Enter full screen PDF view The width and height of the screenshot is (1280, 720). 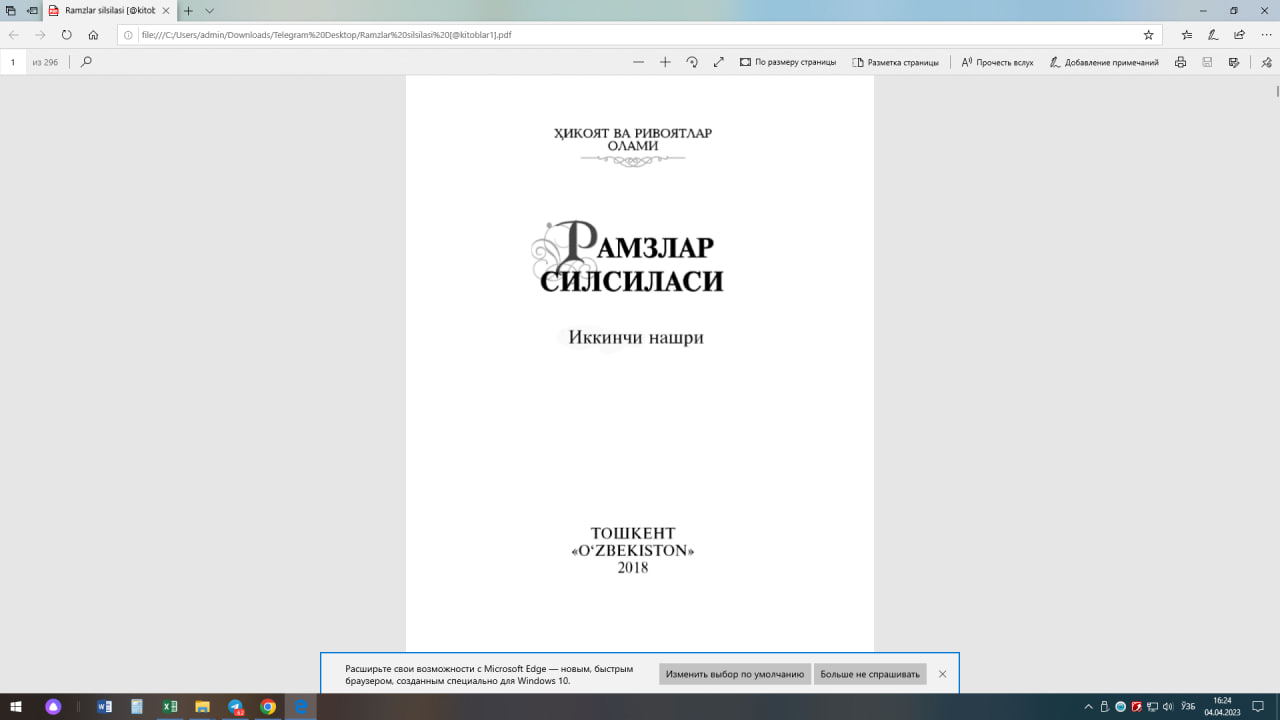[x=718, y=62]
